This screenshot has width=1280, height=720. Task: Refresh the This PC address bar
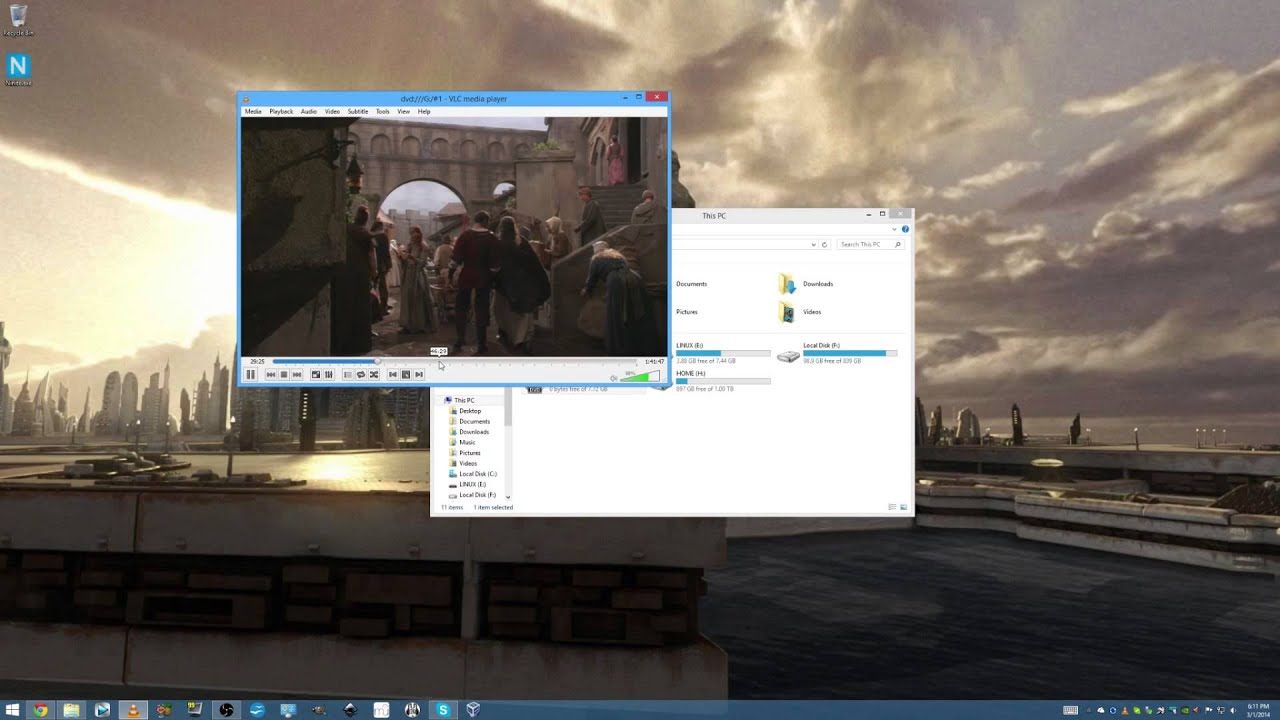tap(824, 244)
